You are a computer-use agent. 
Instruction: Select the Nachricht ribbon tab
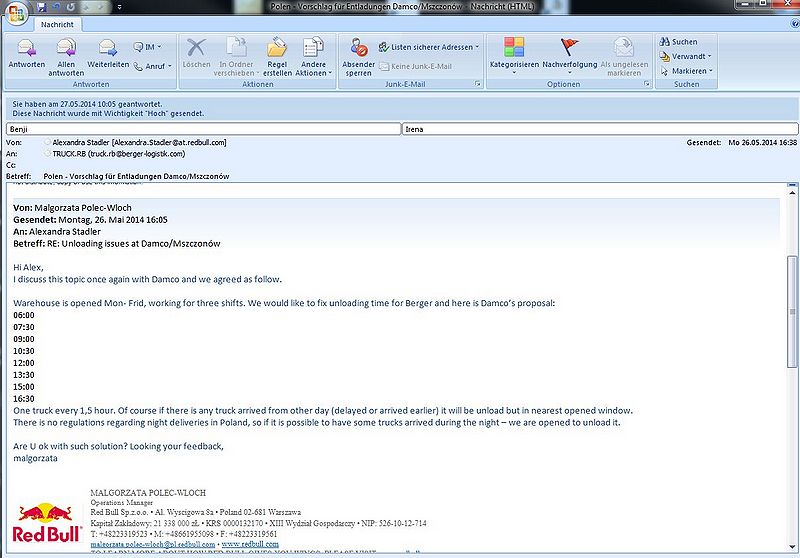point(57,24)
